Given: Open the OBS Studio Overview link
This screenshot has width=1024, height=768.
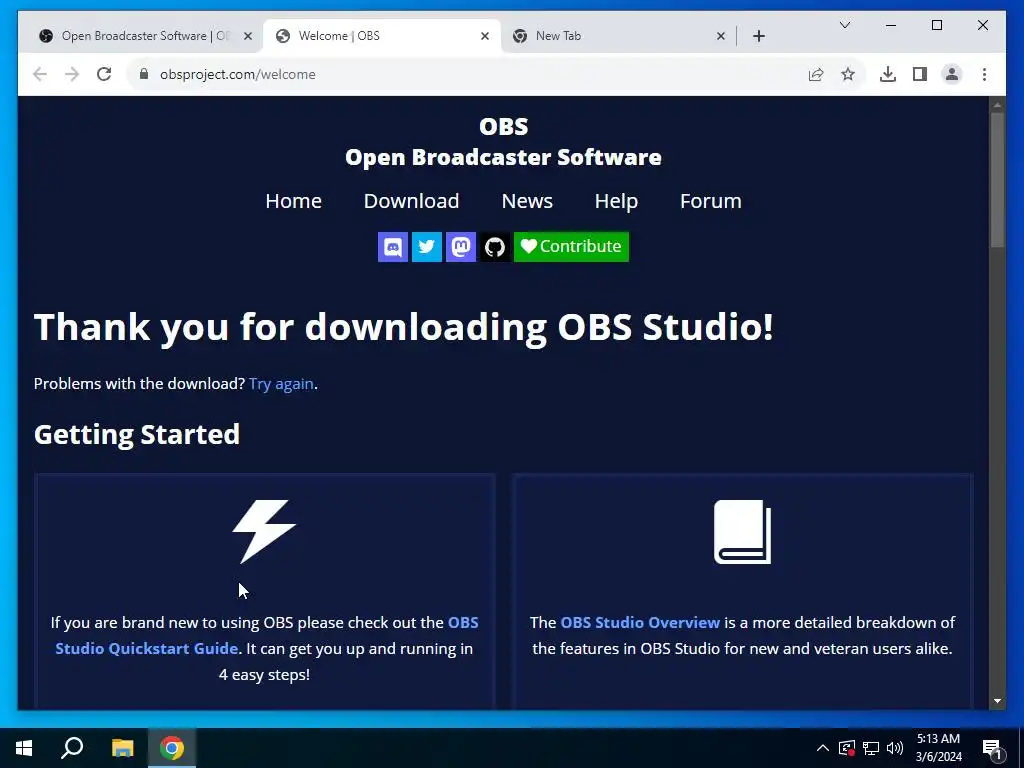Looking at the screenshot, I should pos(640,622).
